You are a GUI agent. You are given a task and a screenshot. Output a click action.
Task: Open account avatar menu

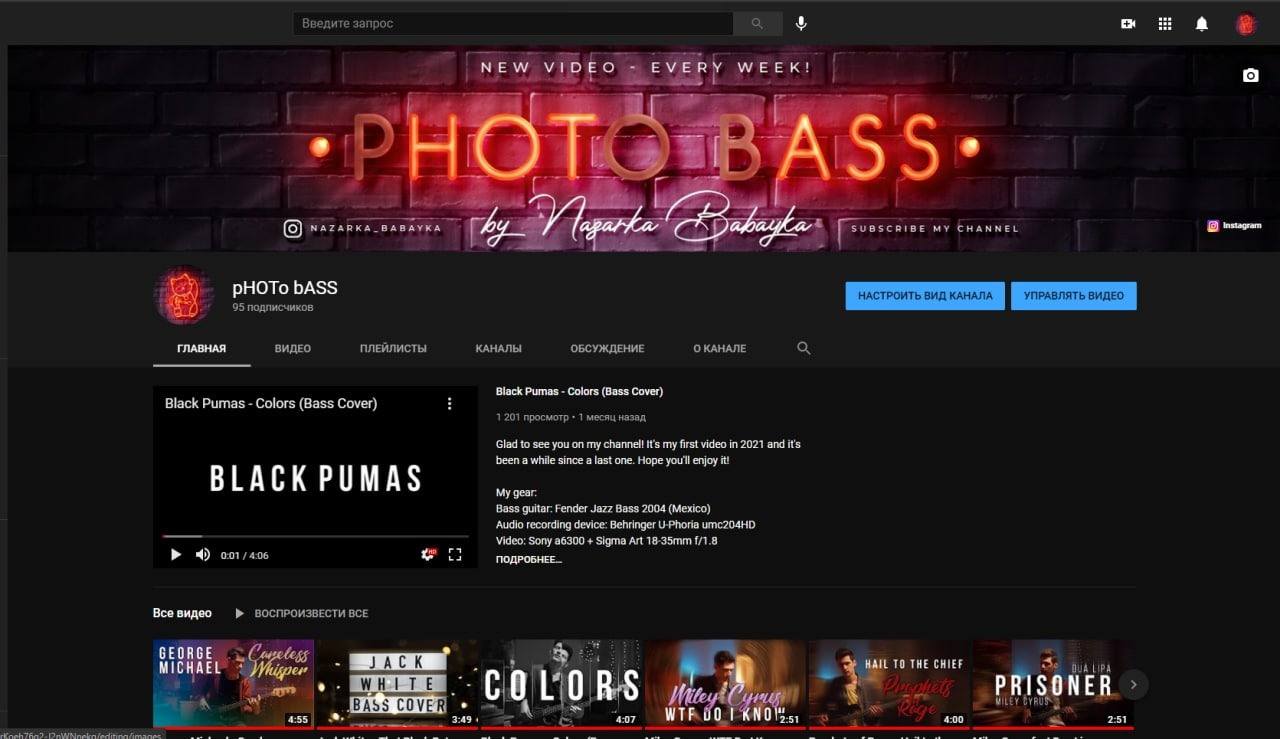pyautogui.click(x=1245, y=24)
